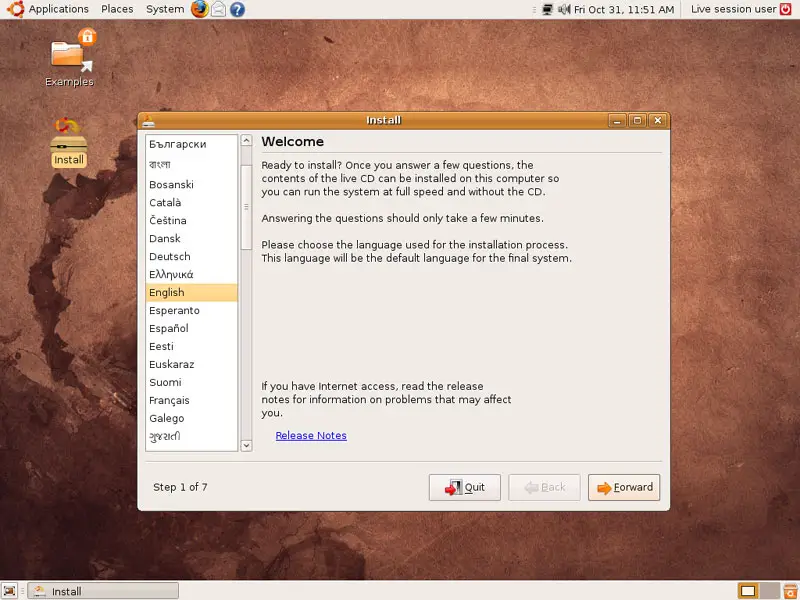Launch the Firefox browser from the top panel
The width and height of the screenshot is (800, 600).
point(199,9)
